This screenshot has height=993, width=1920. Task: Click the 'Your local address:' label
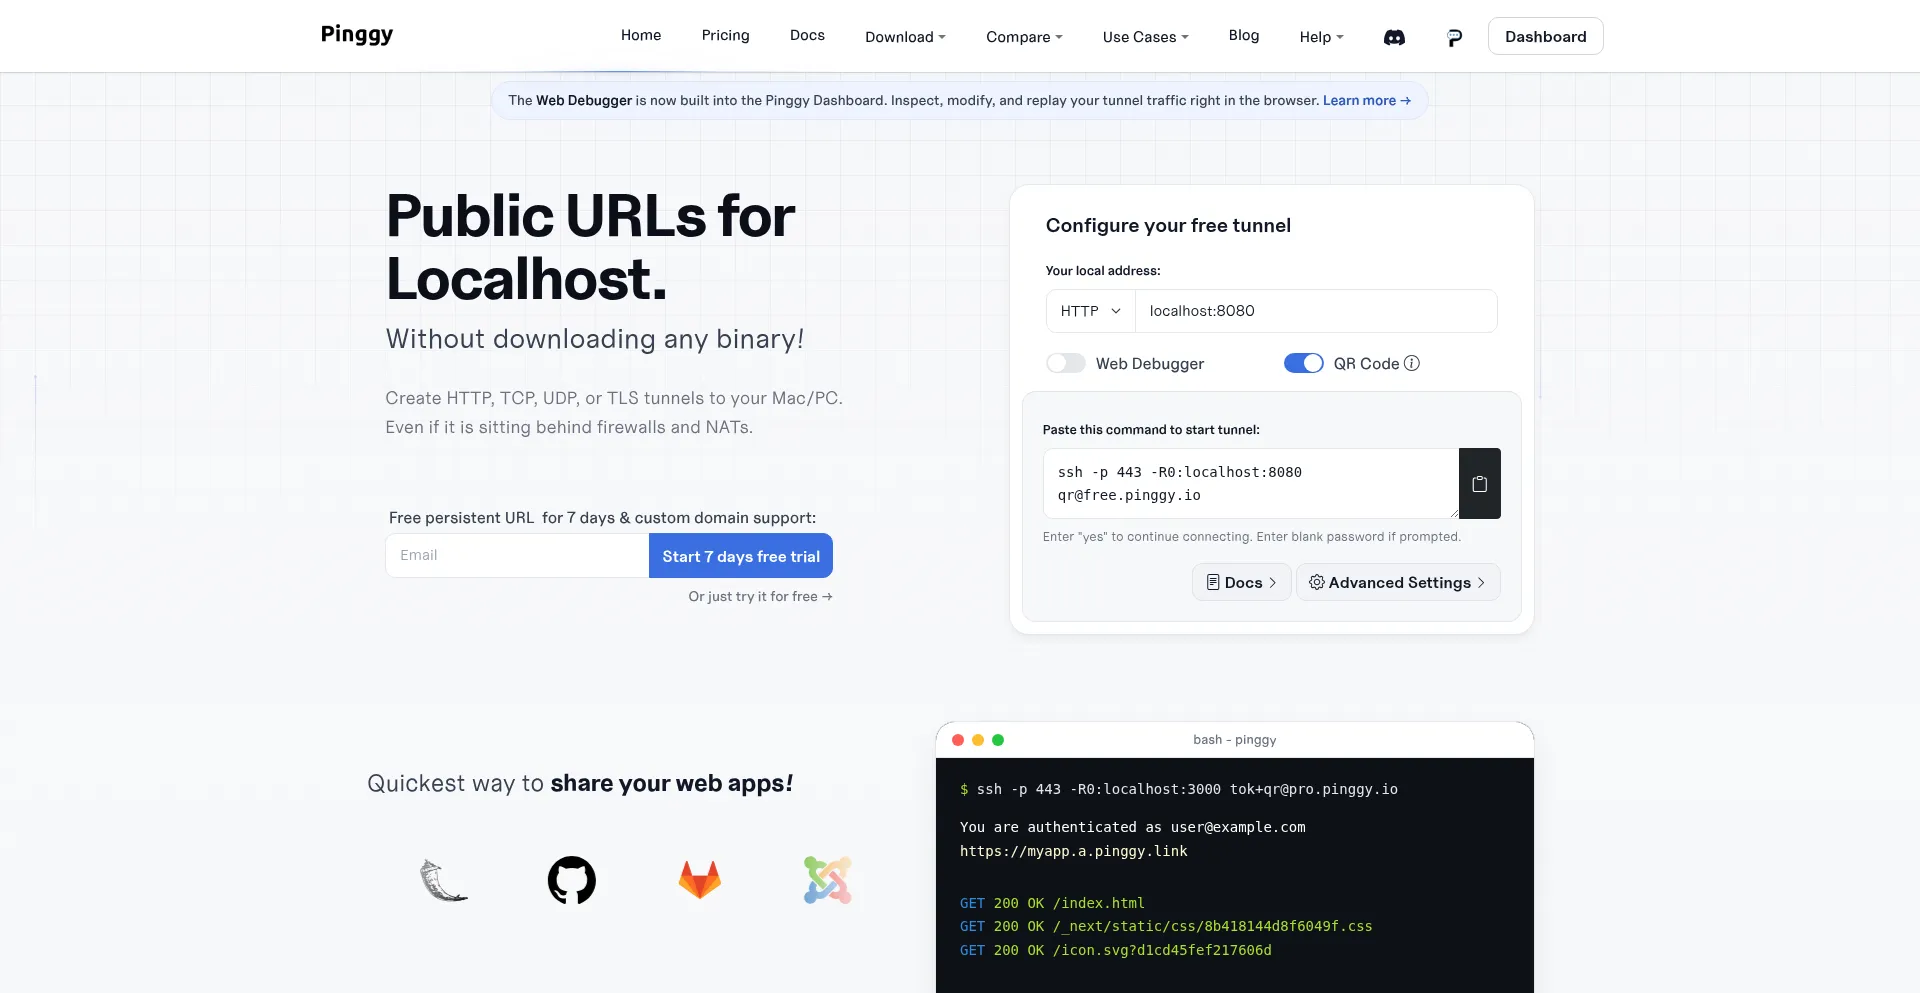(x=1103, y=271)
